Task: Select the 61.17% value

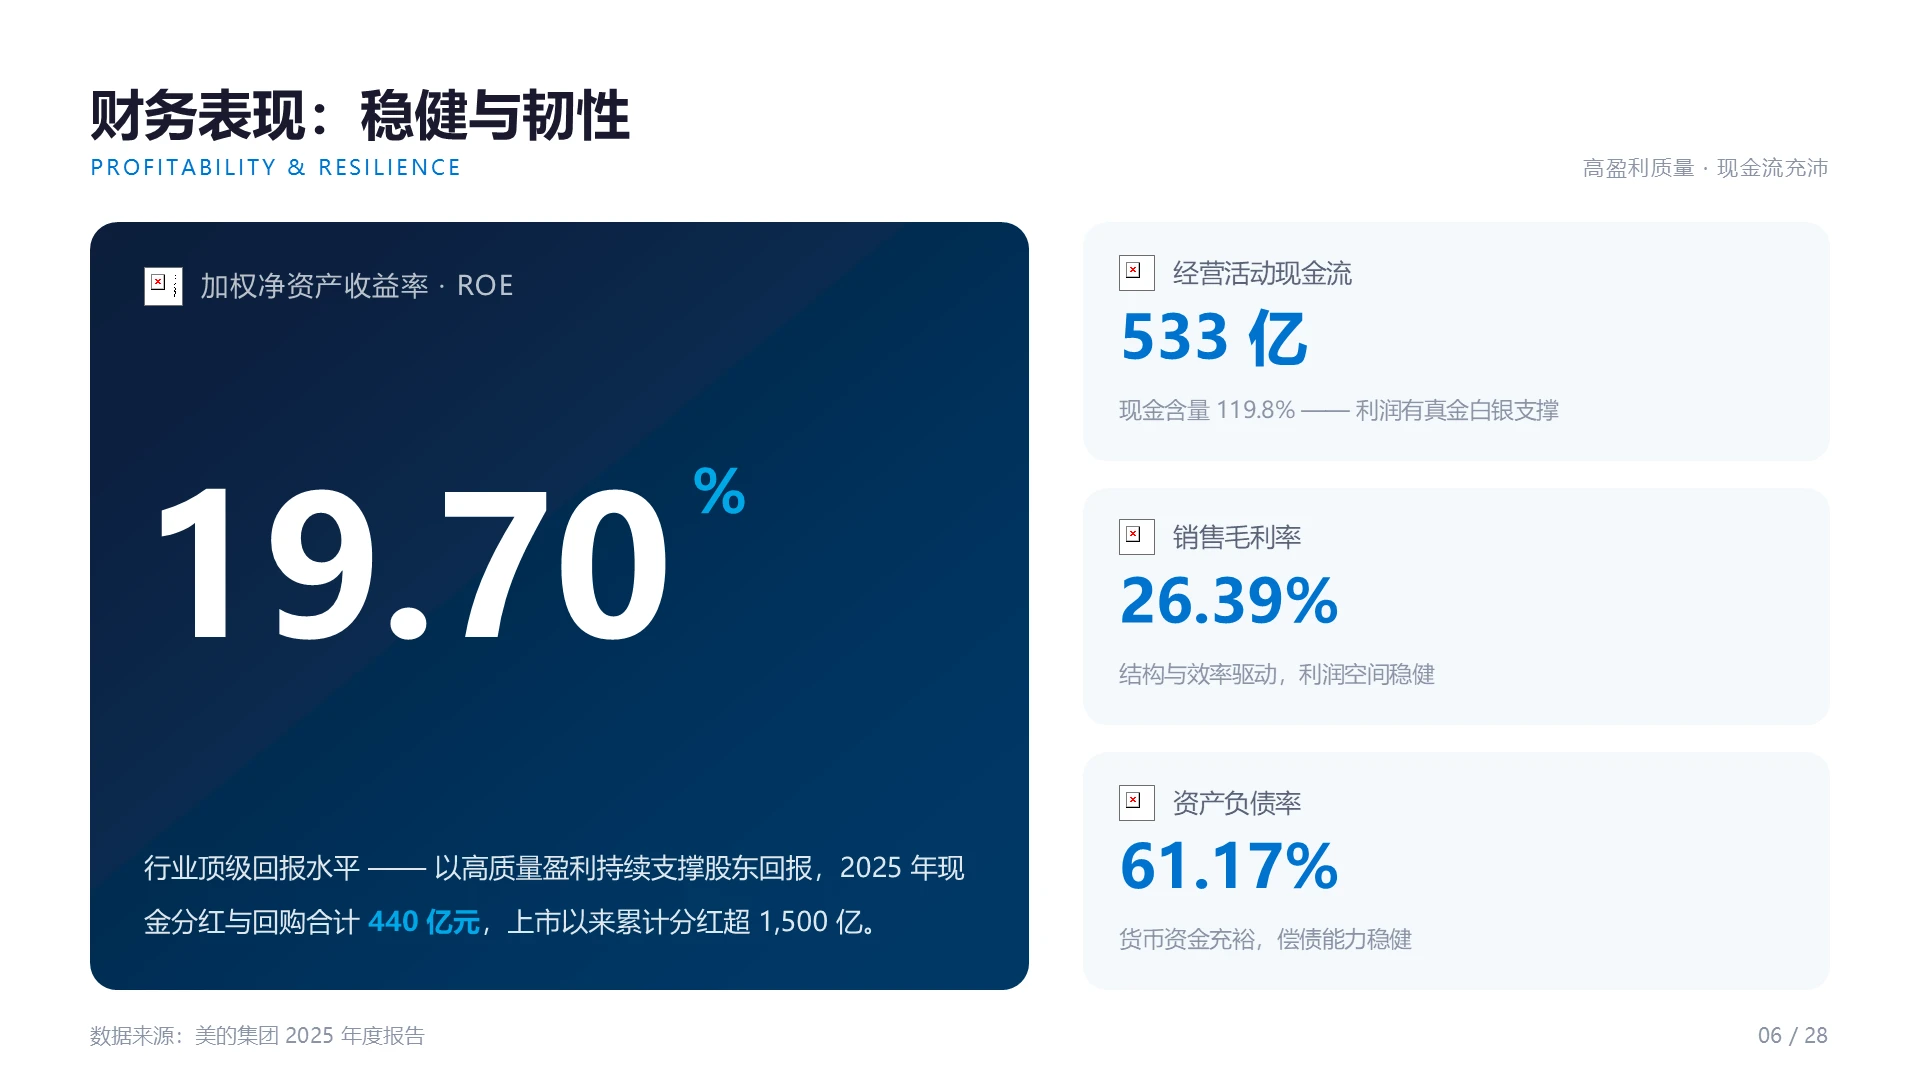Action: point(1229,866)
